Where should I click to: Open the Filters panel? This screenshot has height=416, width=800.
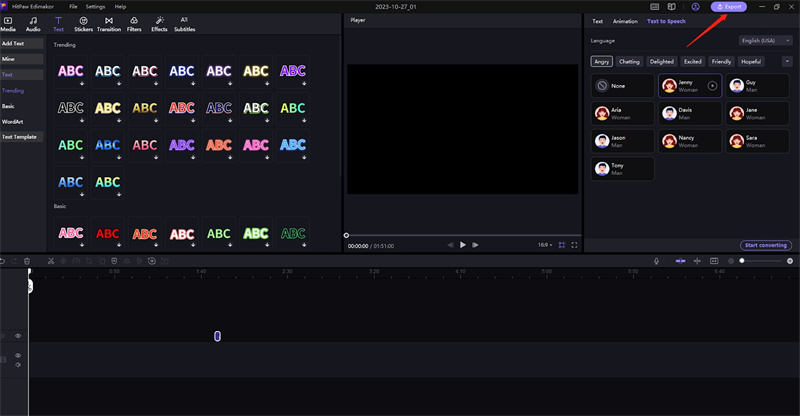(x=134, y=24)
